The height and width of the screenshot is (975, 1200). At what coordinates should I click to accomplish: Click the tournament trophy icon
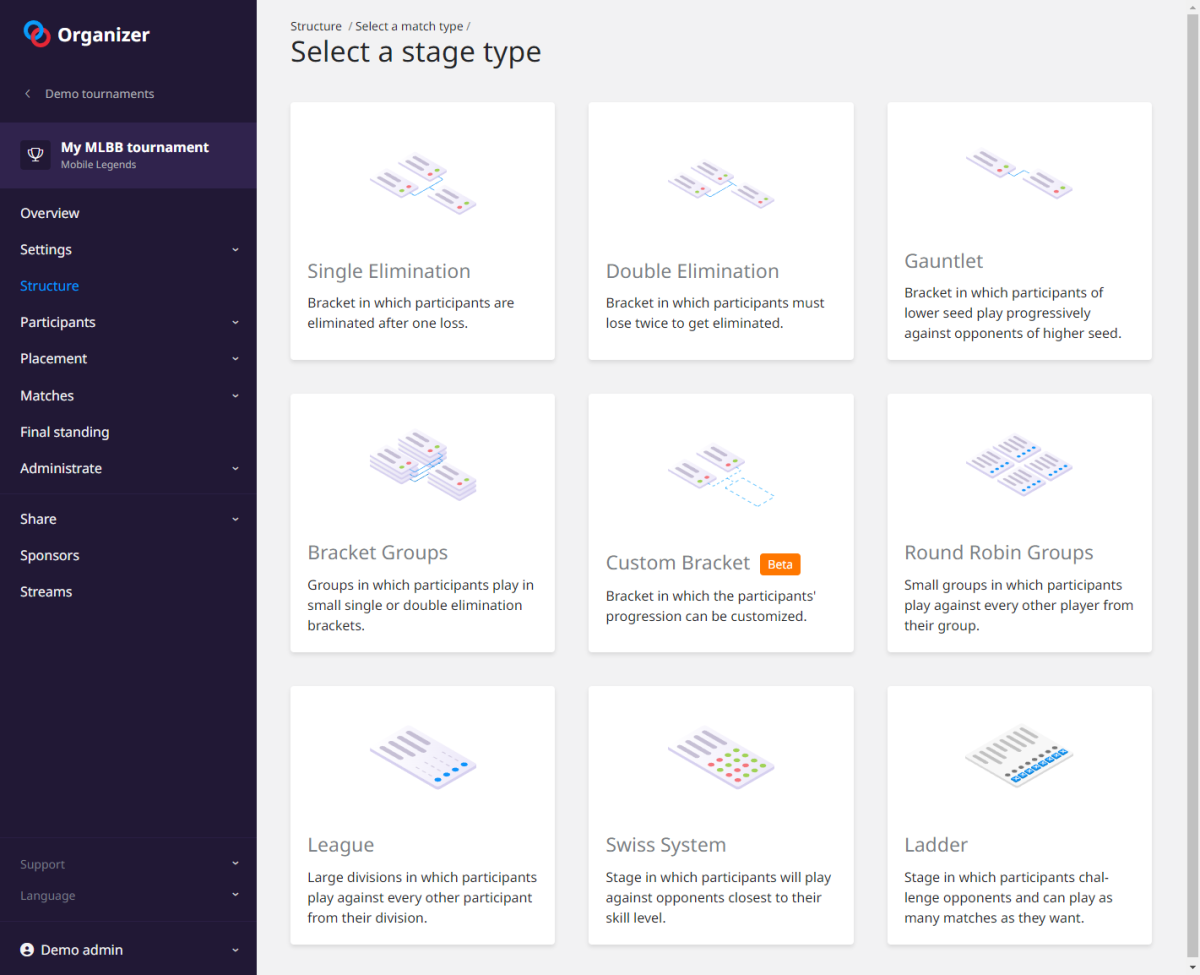pyautogui.click(x=36, y=155)
